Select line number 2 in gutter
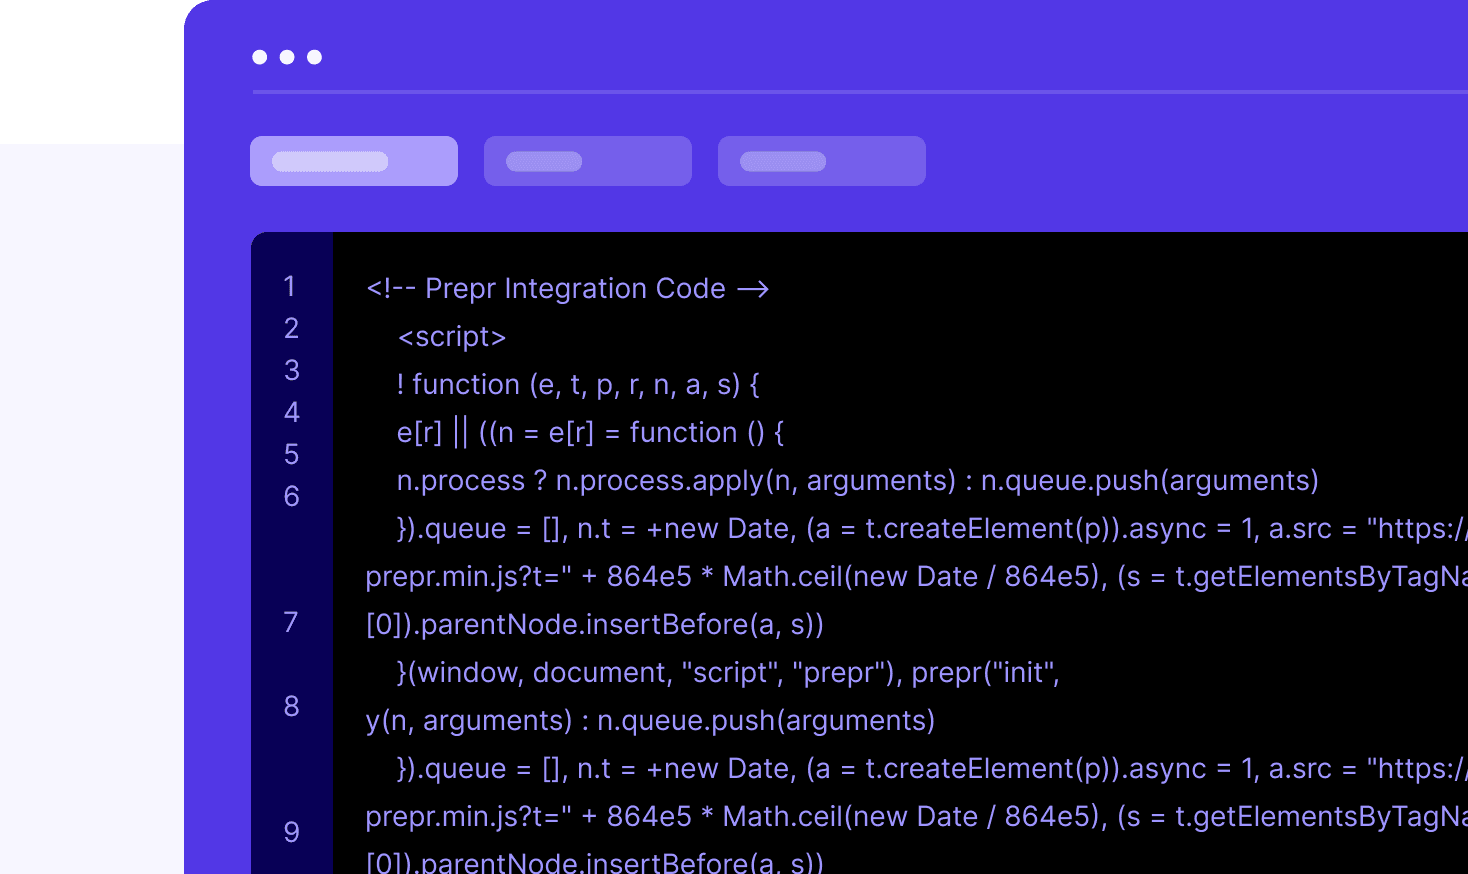 pos(291,329)
